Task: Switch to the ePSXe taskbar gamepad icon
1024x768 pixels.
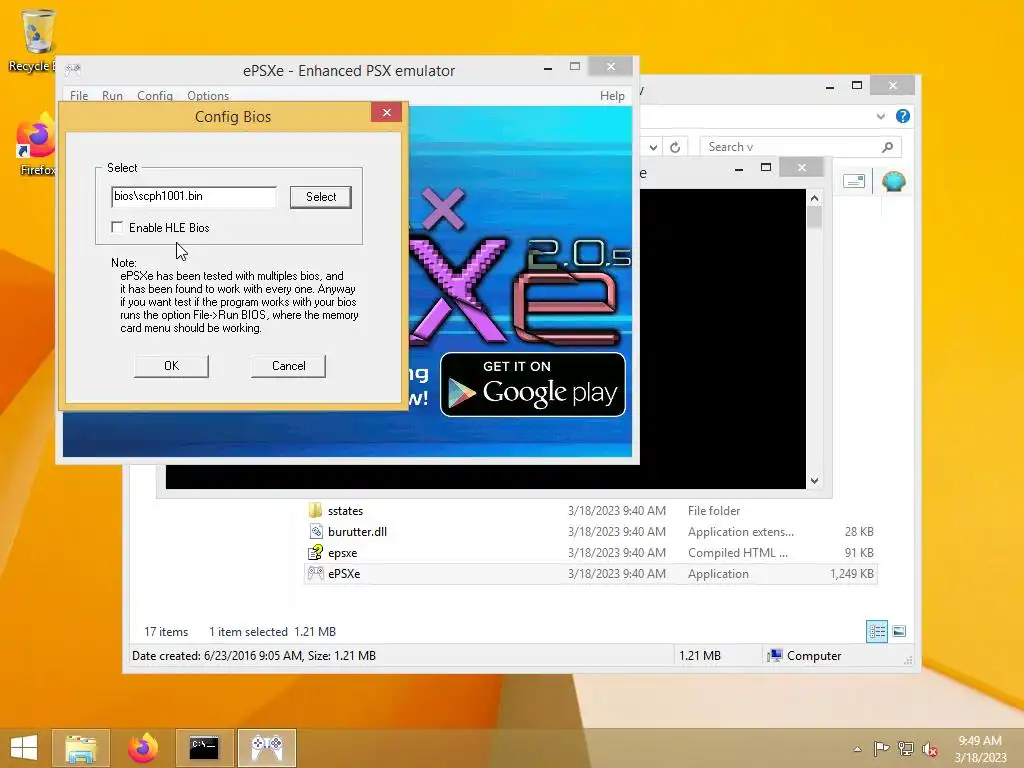Action: pyautogui.click(x=266, y=748)
